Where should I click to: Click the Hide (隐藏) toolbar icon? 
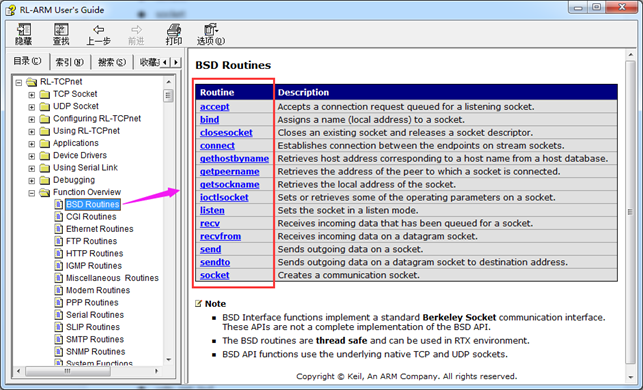(23, 30)
